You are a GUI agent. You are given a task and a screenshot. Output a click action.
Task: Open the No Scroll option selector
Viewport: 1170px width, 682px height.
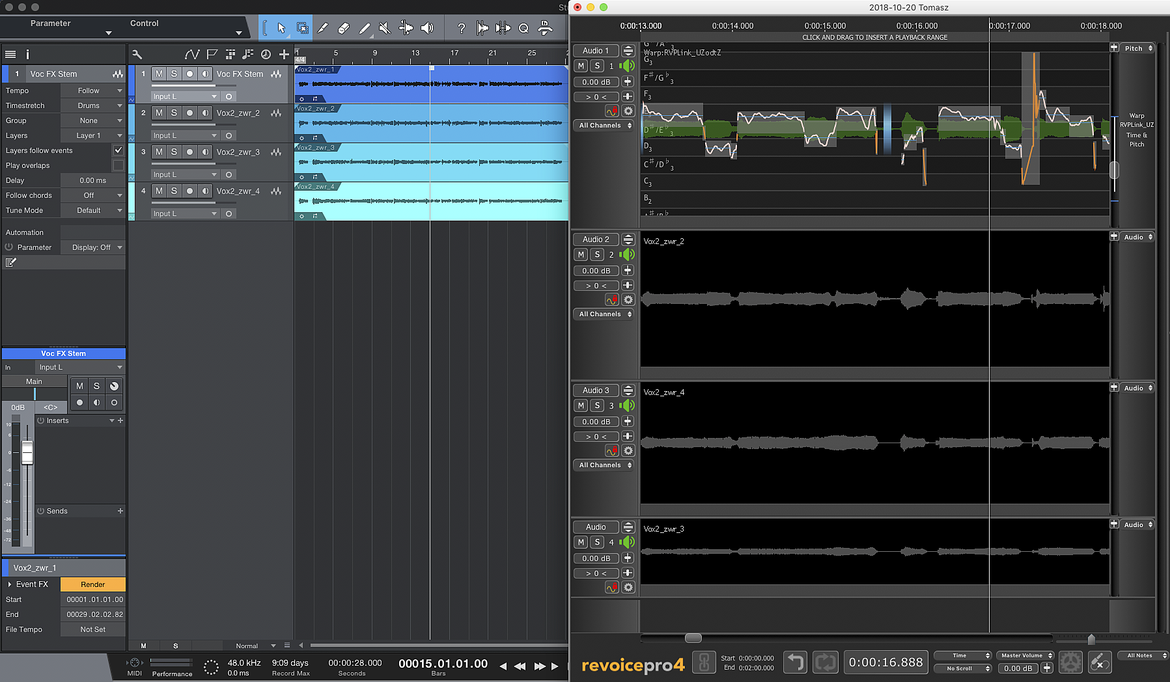point(963,669)
